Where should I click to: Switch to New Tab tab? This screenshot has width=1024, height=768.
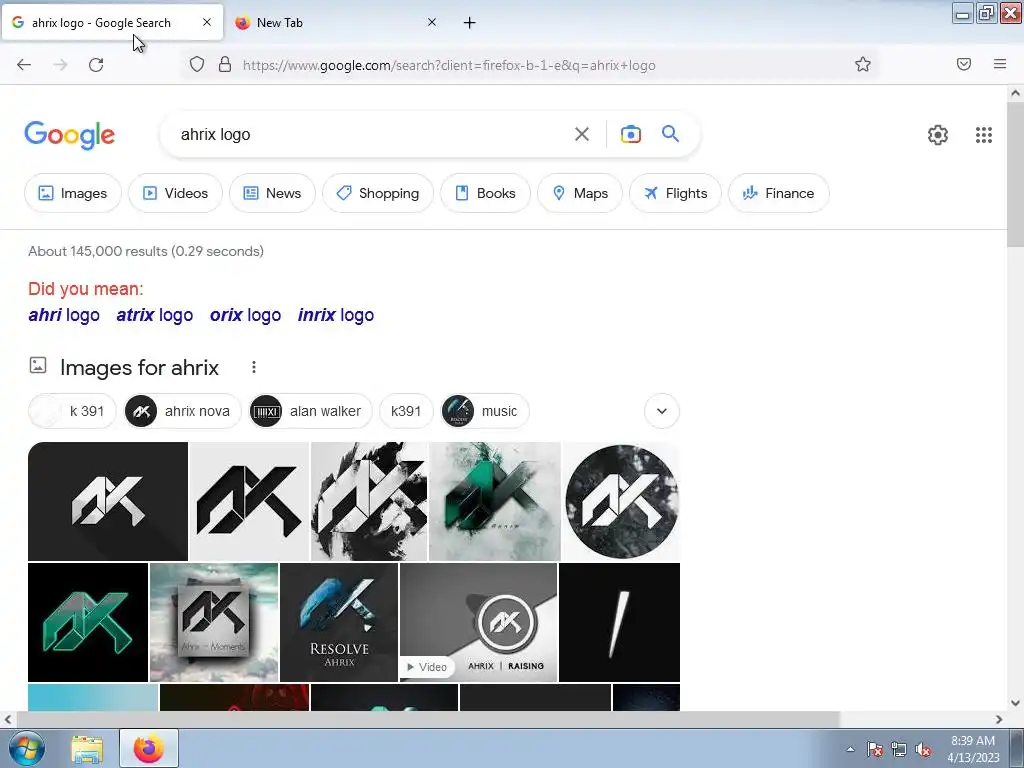click(334, 23)
